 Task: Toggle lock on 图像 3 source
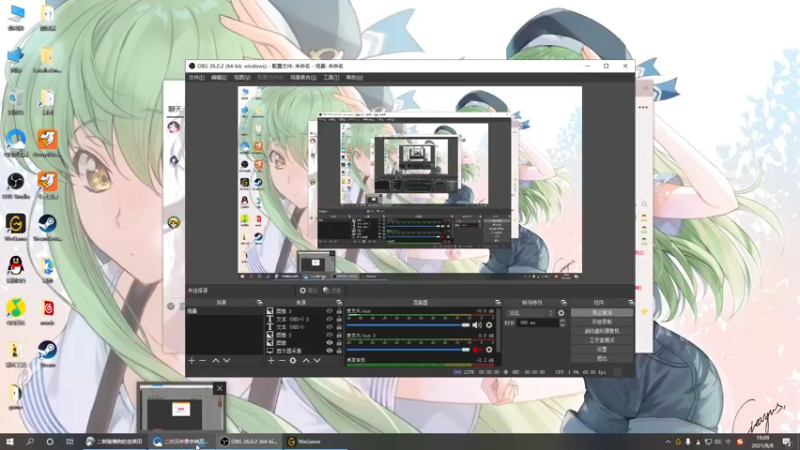coord(339,311)
